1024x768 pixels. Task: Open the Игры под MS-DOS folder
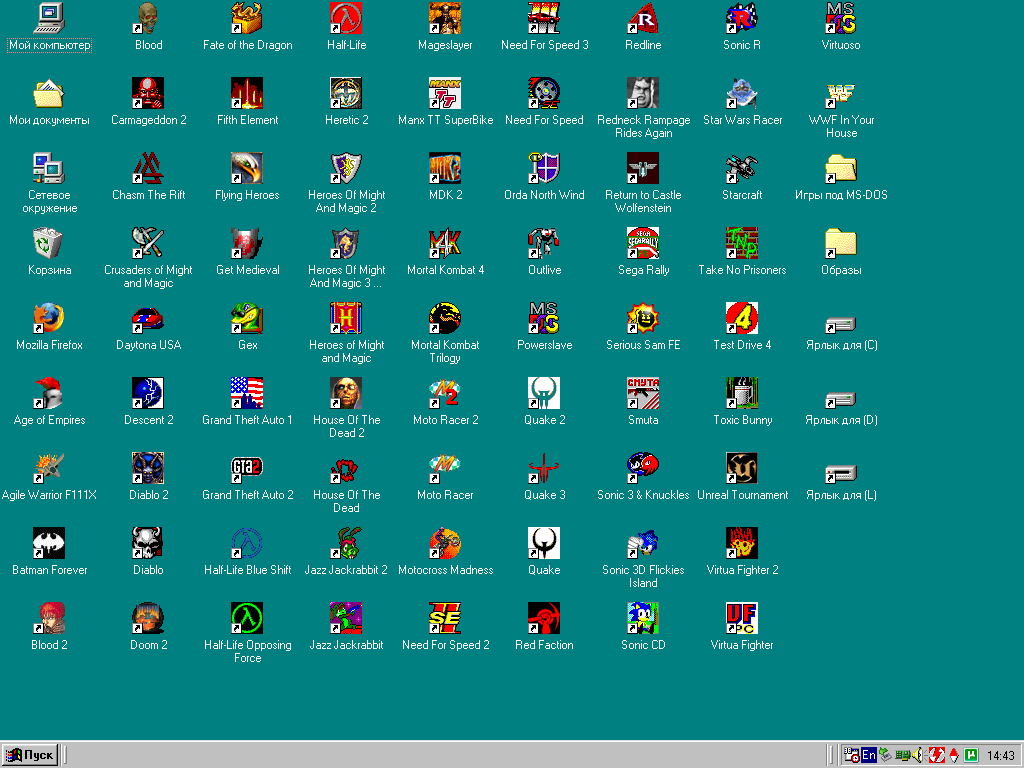coord(841,168)
